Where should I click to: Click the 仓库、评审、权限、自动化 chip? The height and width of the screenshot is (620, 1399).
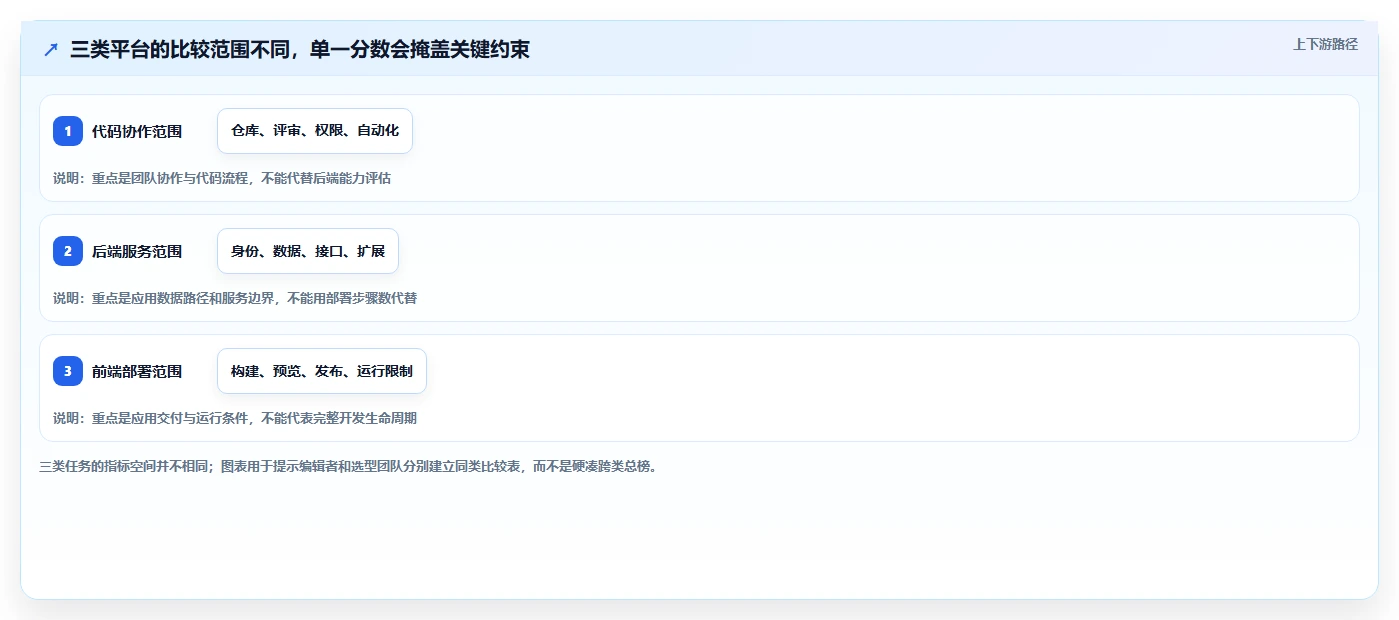click(315, 131)
